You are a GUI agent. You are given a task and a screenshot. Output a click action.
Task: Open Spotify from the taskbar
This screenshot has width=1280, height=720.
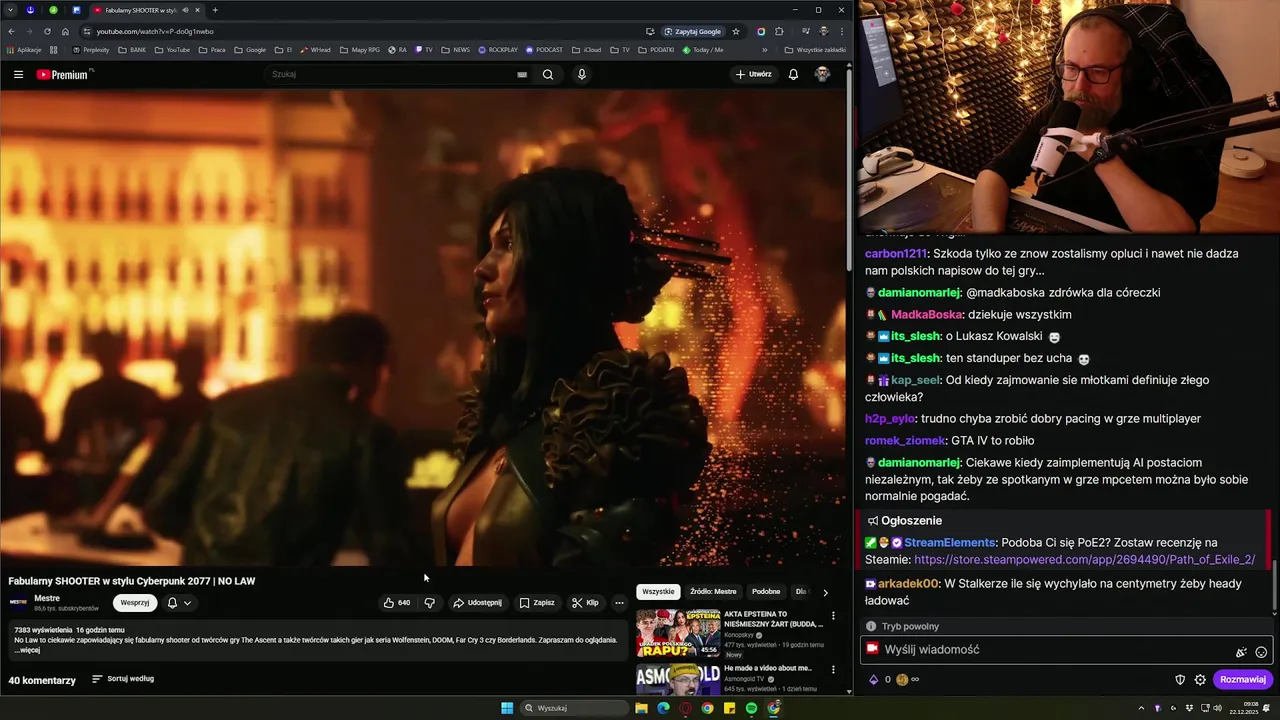coord(751,708)
